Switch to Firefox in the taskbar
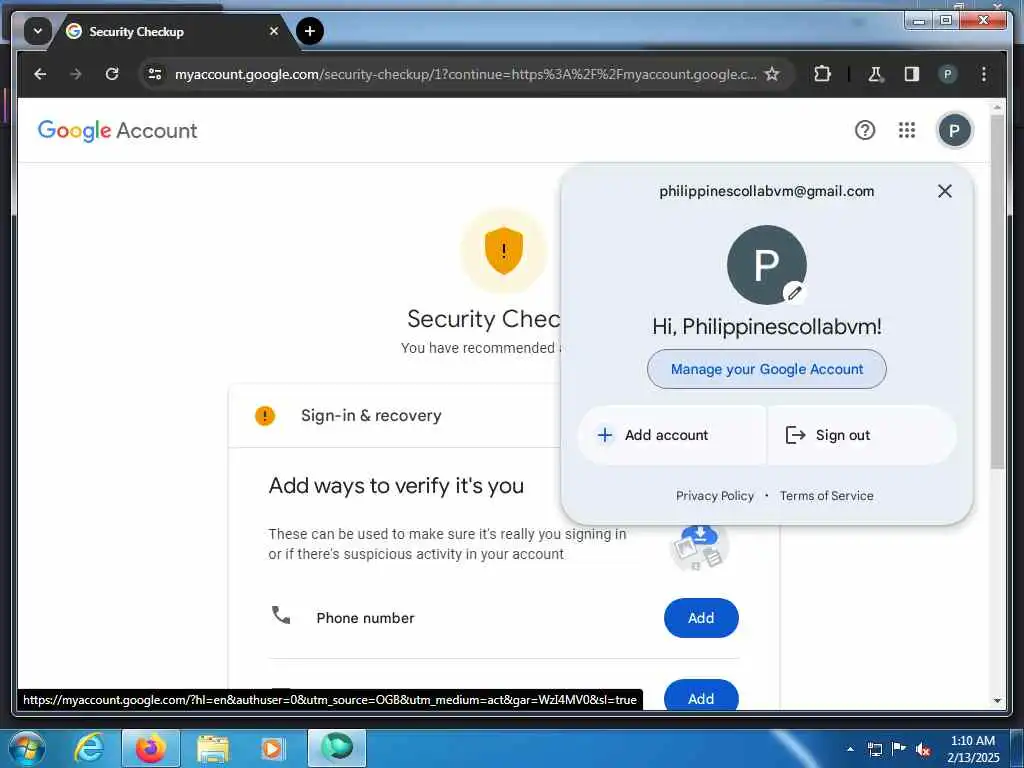1024x768 pixels. (x=150, y=748)
